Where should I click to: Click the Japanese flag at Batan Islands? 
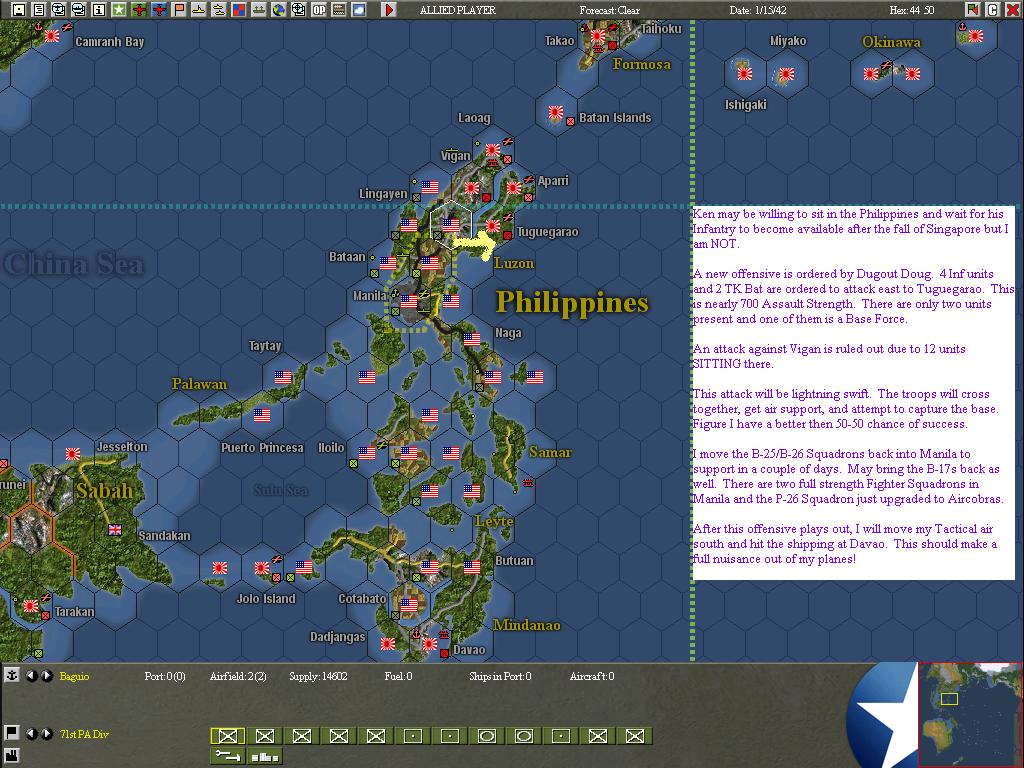(556, 112)
